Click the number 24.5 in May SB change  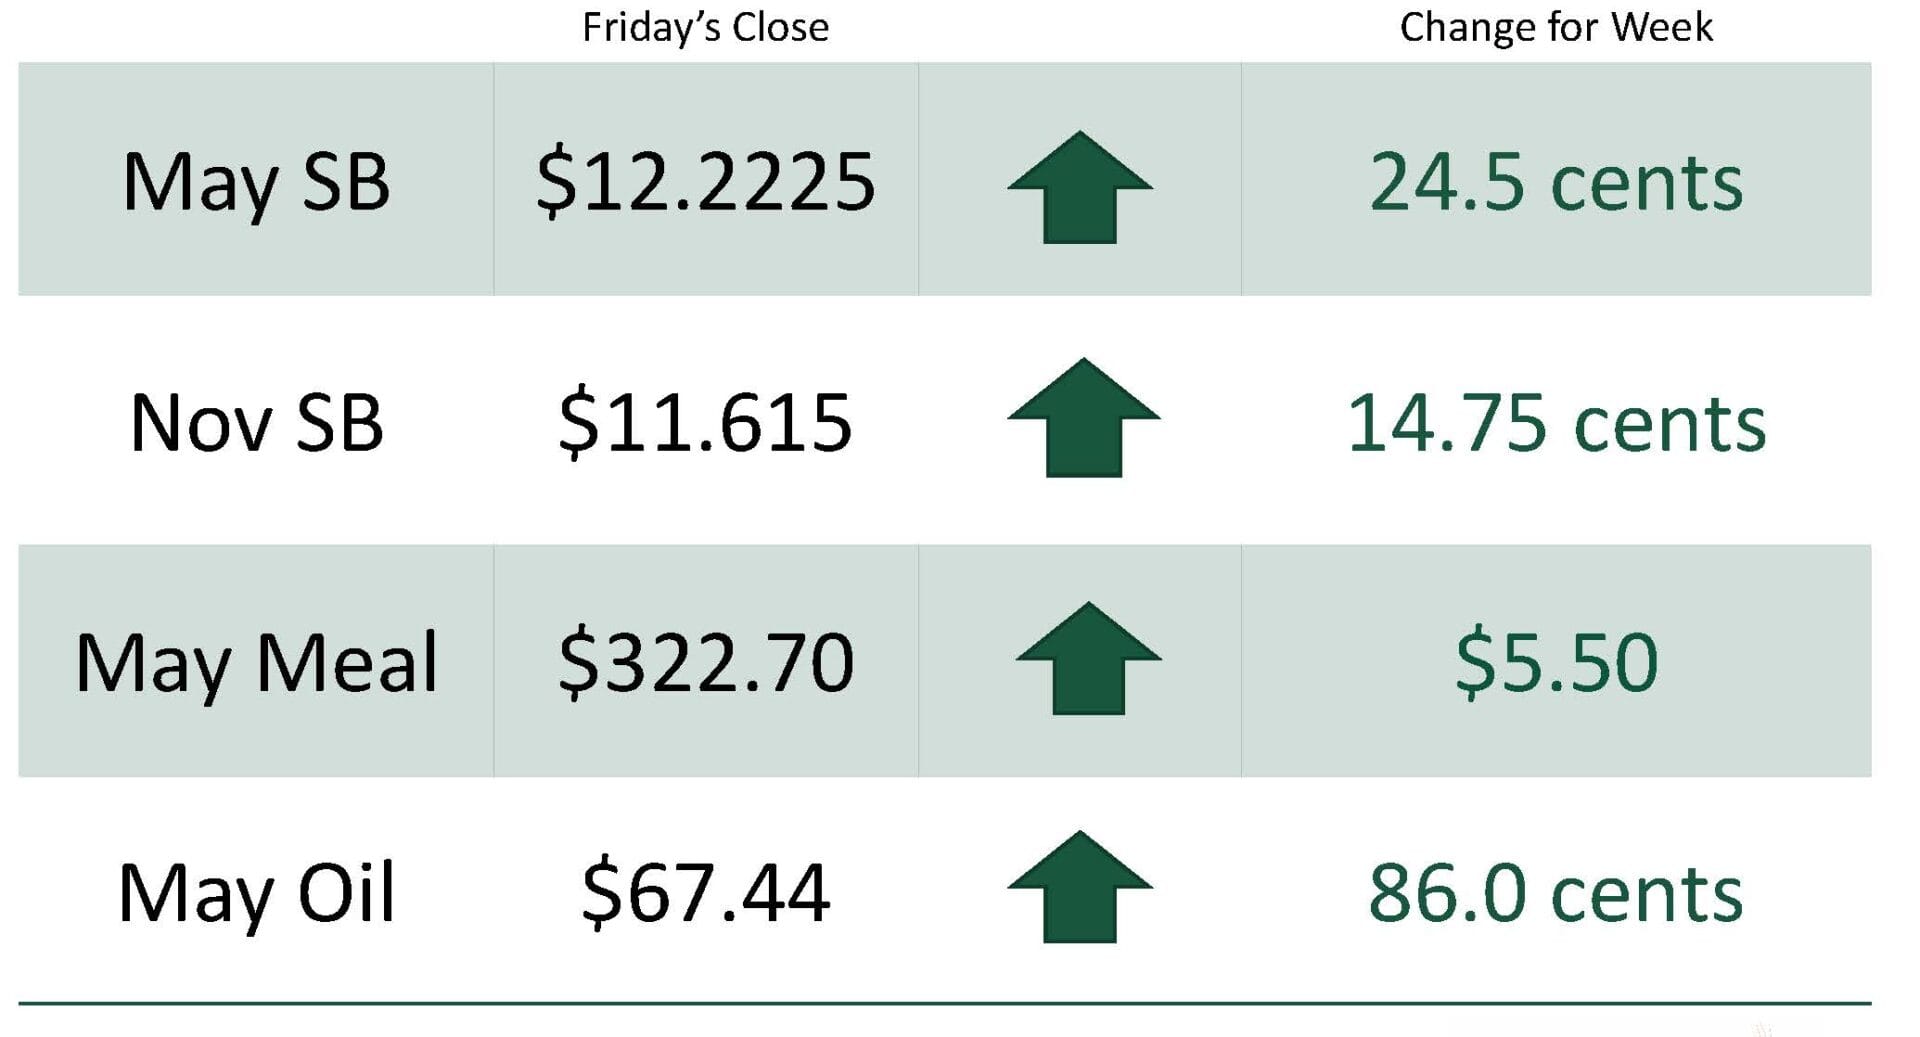point(1446,182)
